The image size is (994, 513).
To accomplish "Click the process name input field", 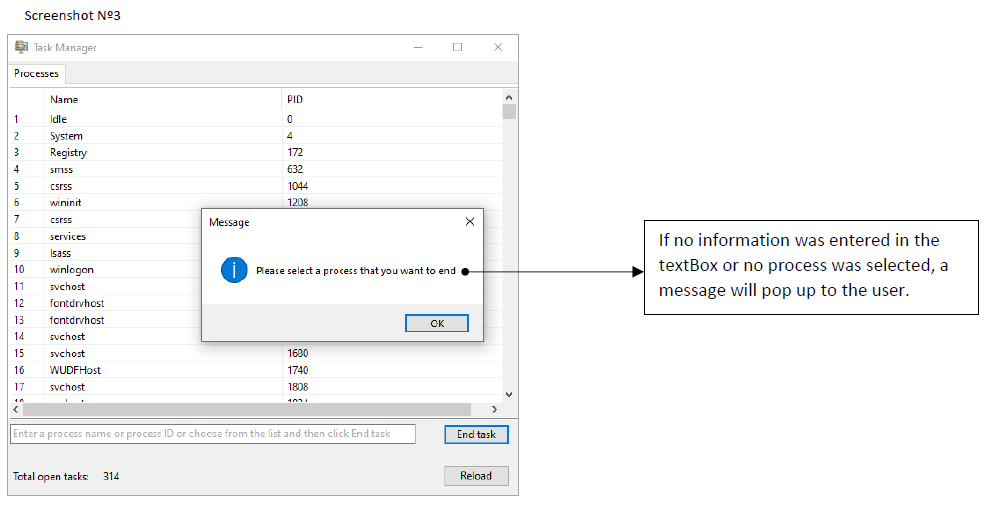I will (x=213, y=434).
